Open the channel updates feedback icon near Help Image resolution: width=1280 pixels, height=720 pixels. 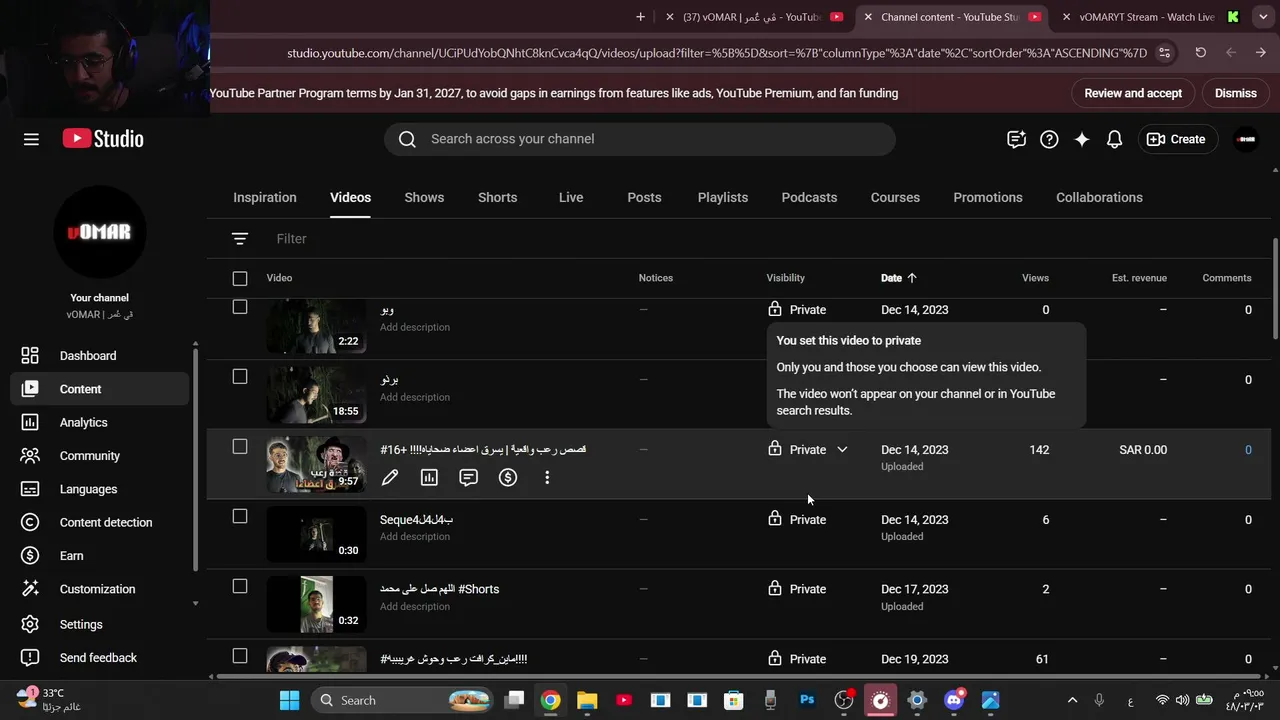point(1016,139)
